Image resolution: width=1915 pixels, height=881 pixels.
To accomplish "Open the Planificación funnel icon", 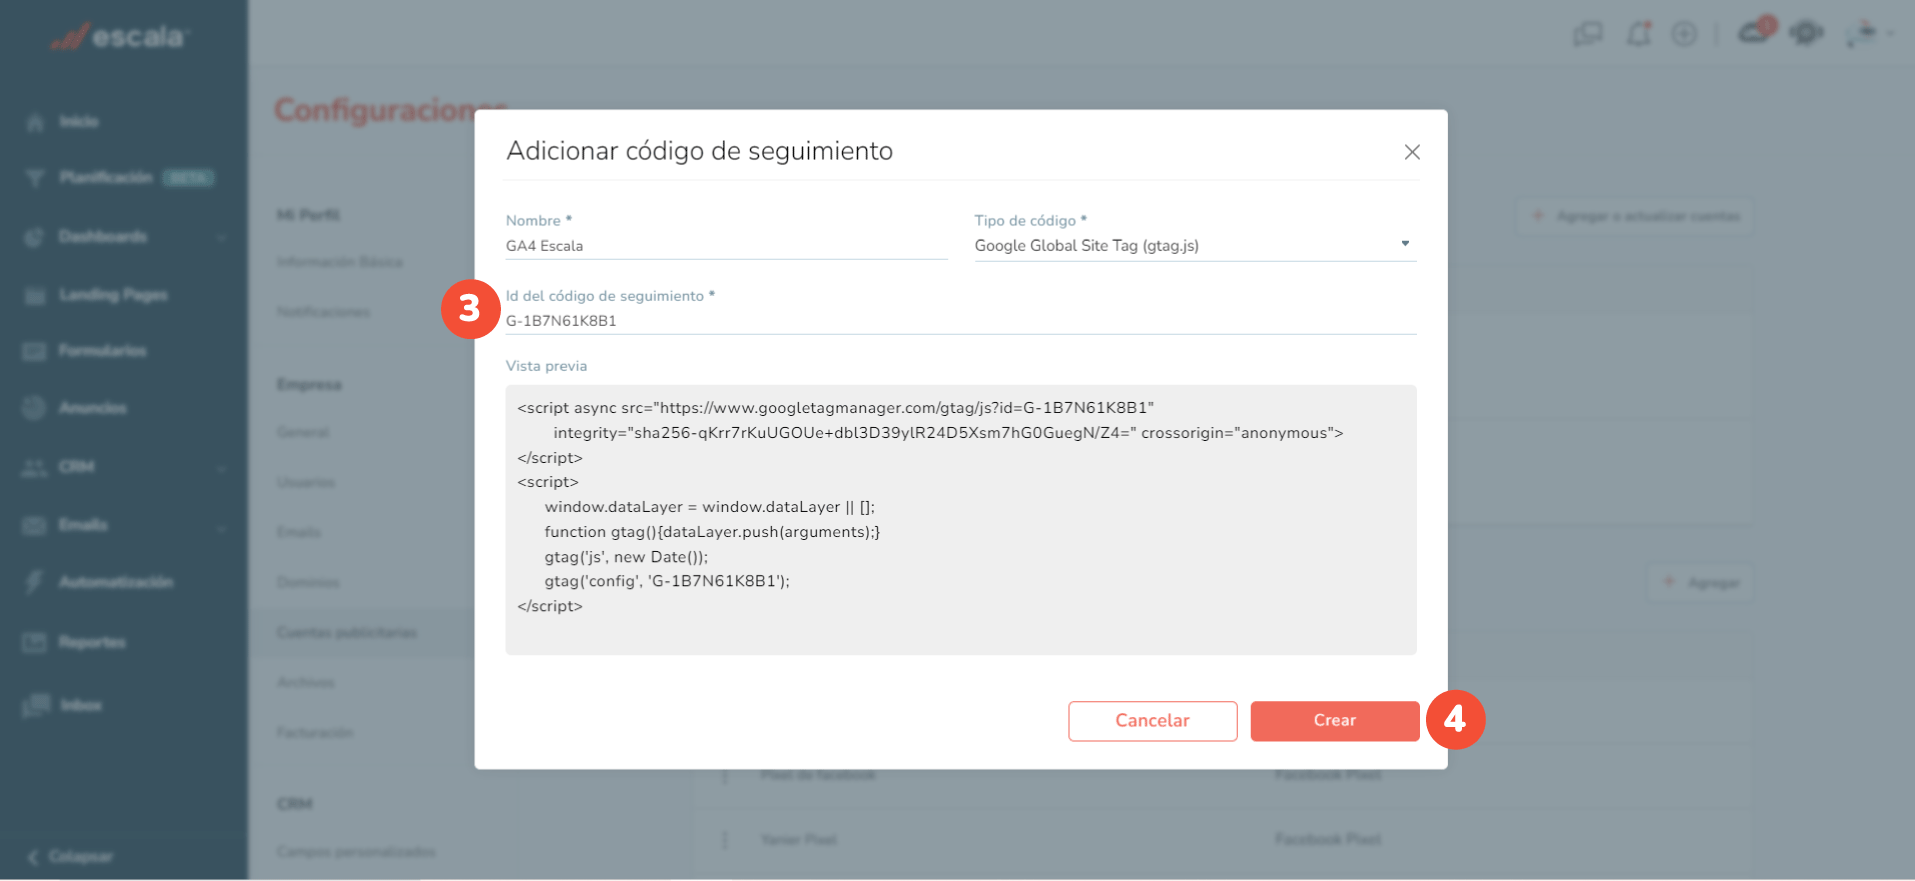I will click(x=35, y=178).
